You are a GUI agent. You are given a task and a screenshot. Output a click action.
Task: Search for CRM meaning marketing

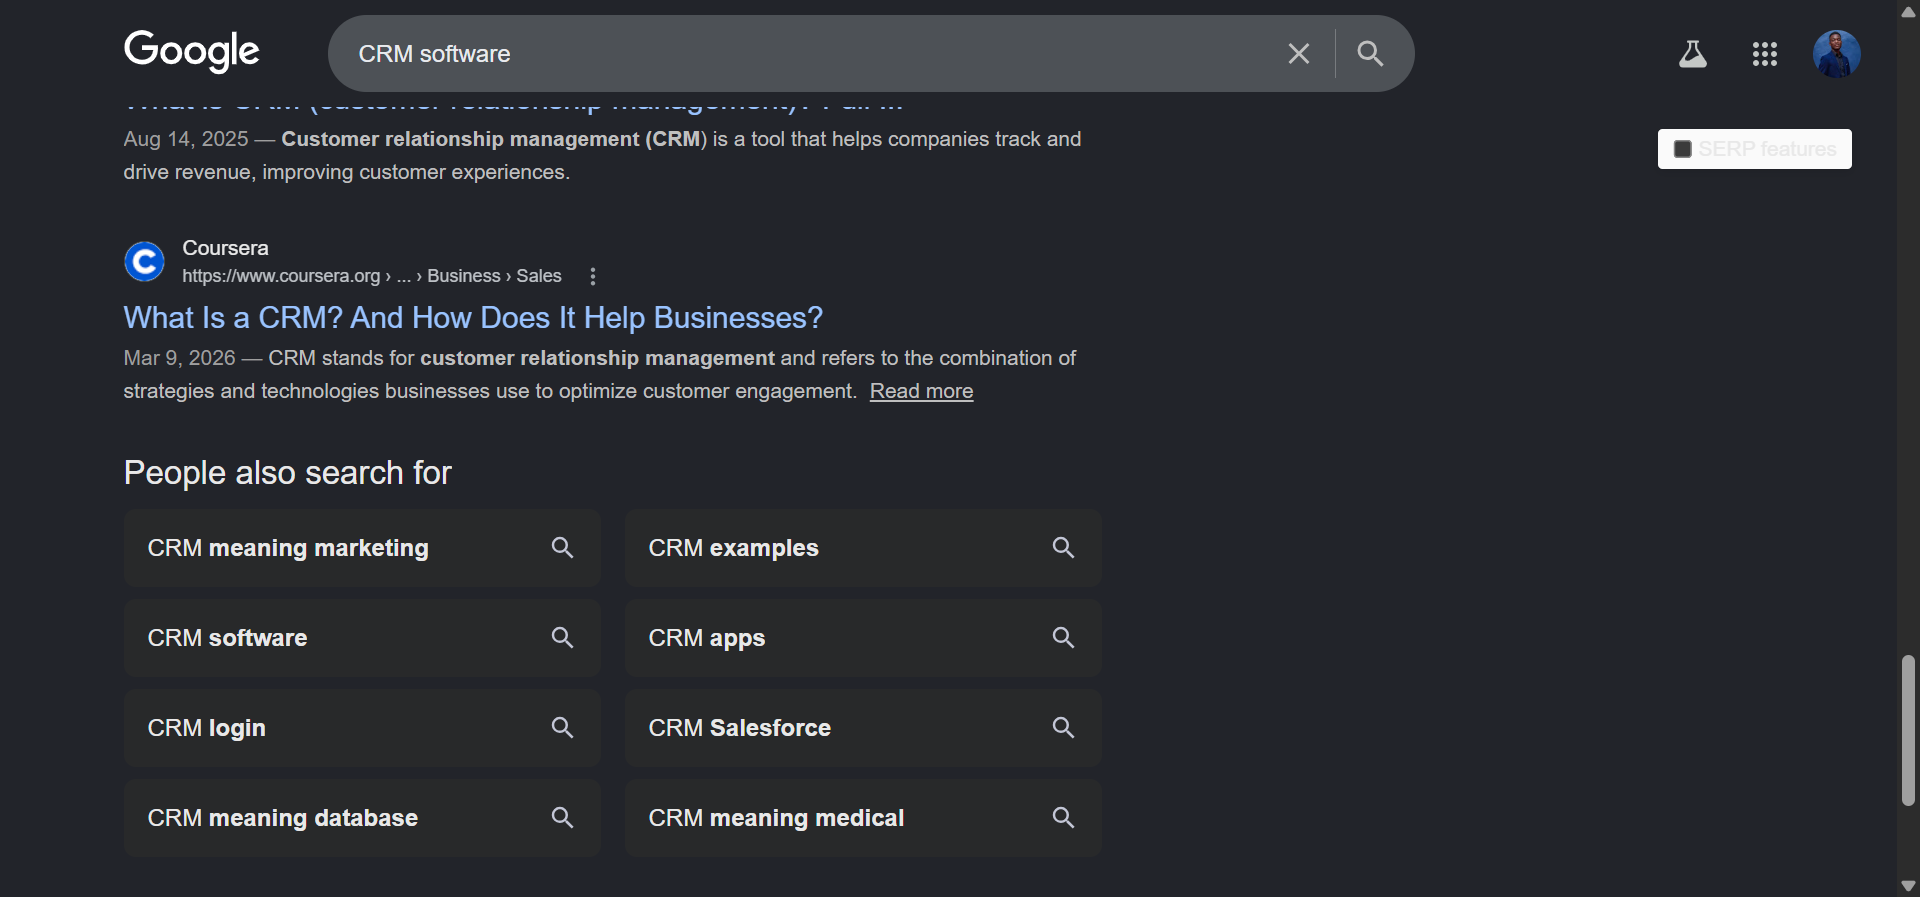click(362, 548)
